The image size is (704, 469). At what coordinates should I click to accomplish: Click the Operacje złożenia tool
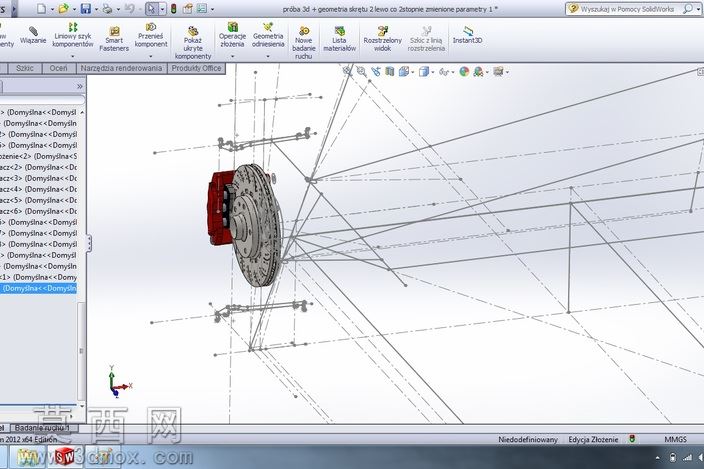[232, 35]
